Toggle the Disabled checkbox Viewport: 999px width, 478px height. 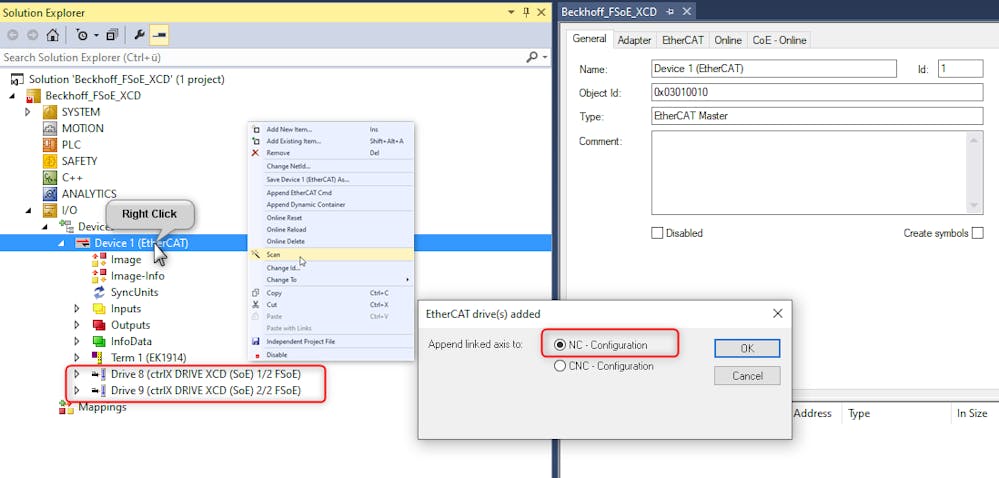point(657,233)
